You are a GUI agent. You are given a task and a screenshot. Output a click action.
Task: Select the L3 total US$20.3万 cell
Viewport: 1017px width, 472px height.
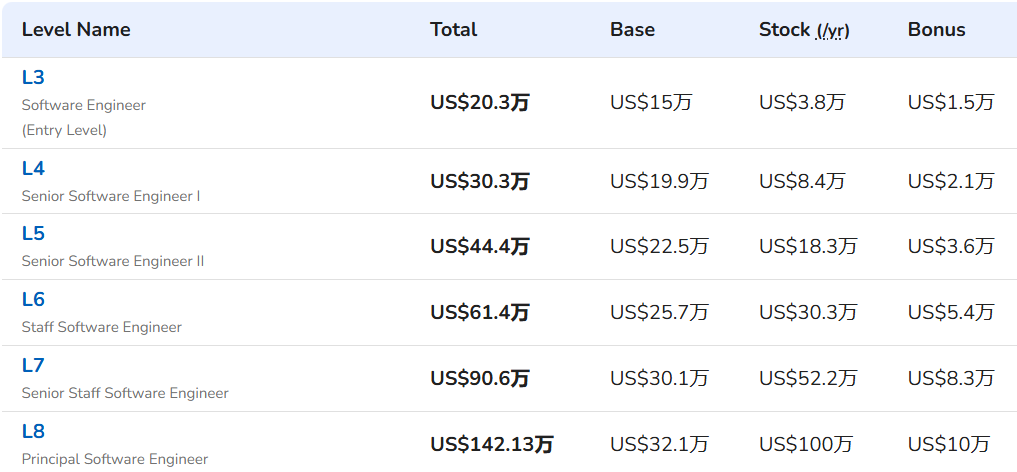[x=480, y=102]
